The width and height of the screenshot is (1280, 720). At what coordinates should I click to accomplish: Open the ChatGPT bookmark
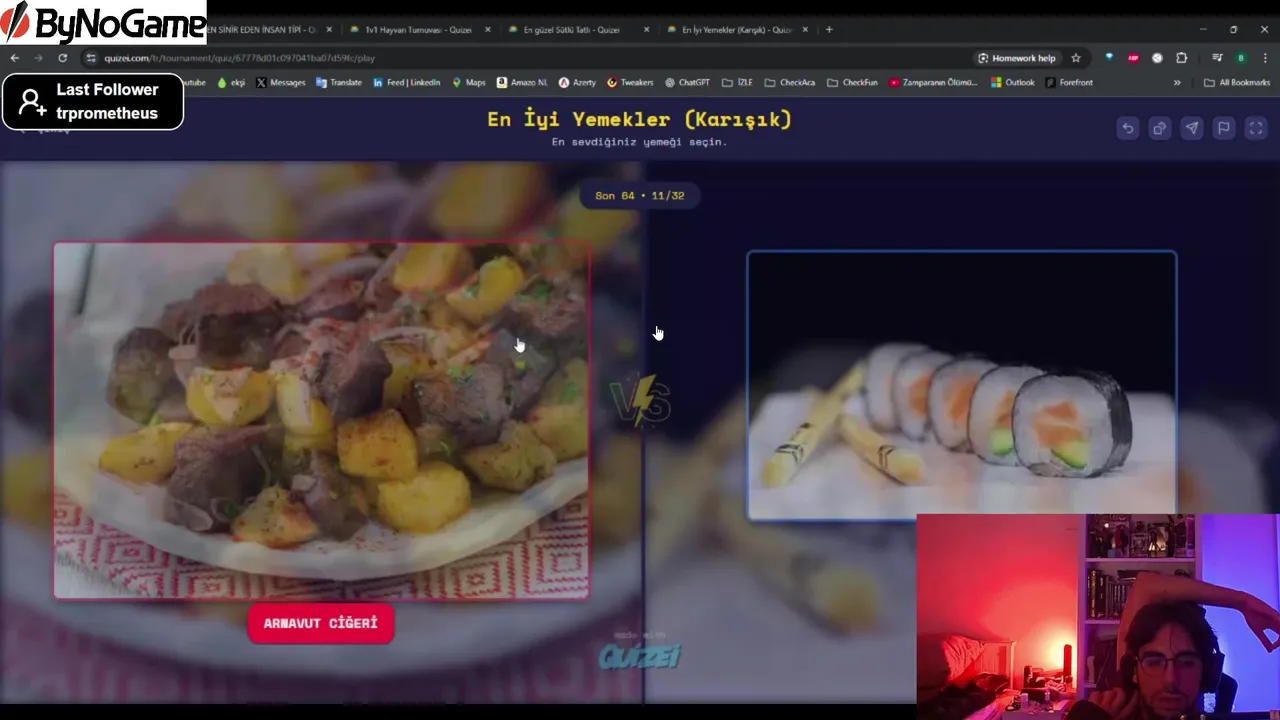(687, 82)
